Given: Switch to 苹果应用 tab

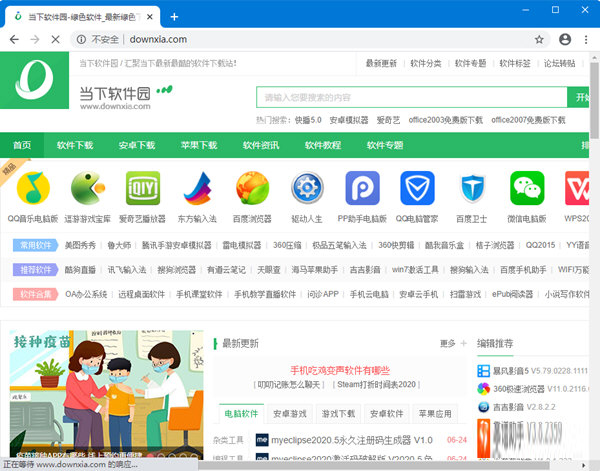Looking at the screenshot, I should click(x=435, y=414).
